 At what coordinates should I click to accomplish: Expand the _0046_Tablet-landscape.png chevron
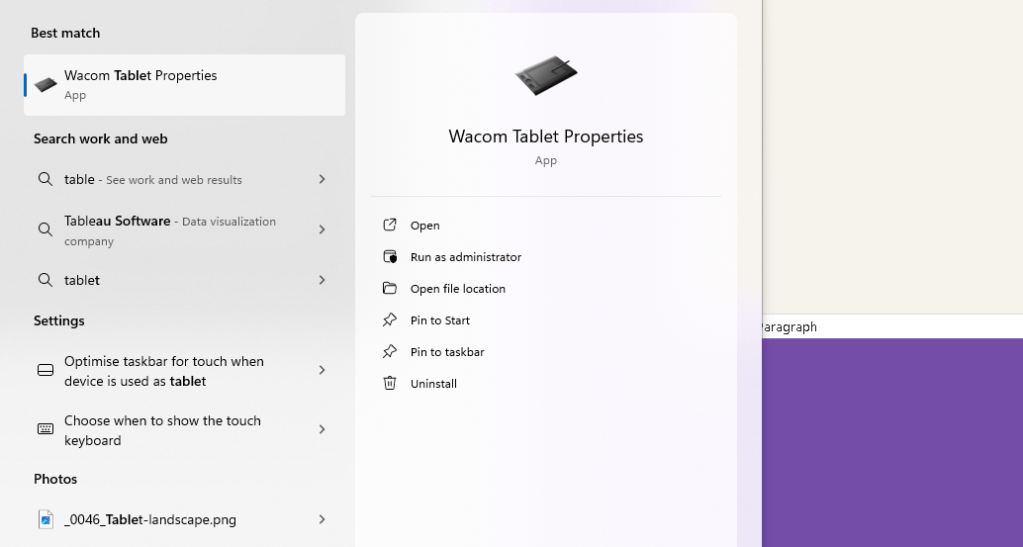coord(322,520)
